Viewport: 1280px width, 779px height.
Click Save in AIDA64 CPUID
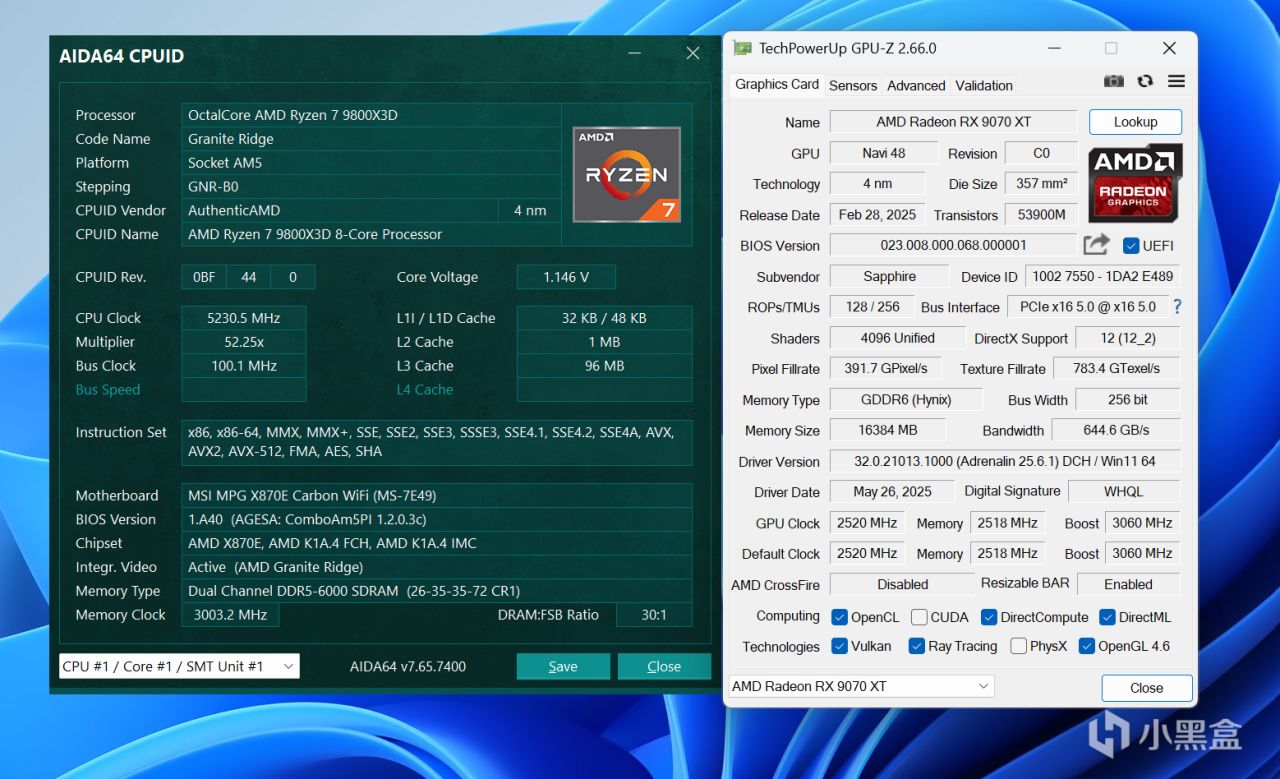[x=563, y=666]
